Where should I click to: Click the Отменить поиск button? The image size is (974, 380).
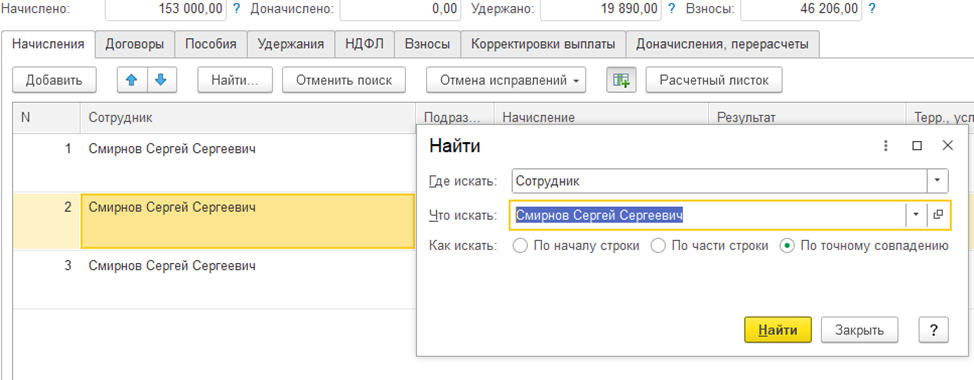344,80
